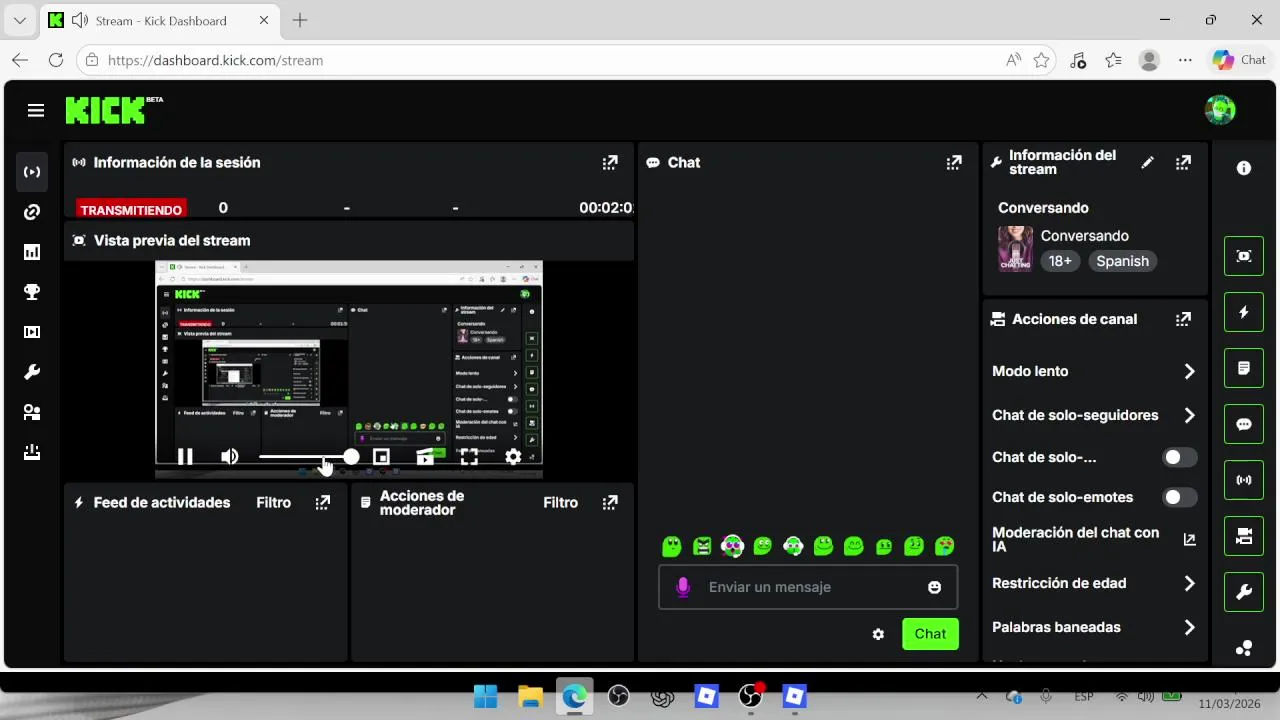Open the user avatar menu in Kick header
Viewport: 1280px width, 720px height.
point(1220,110)
